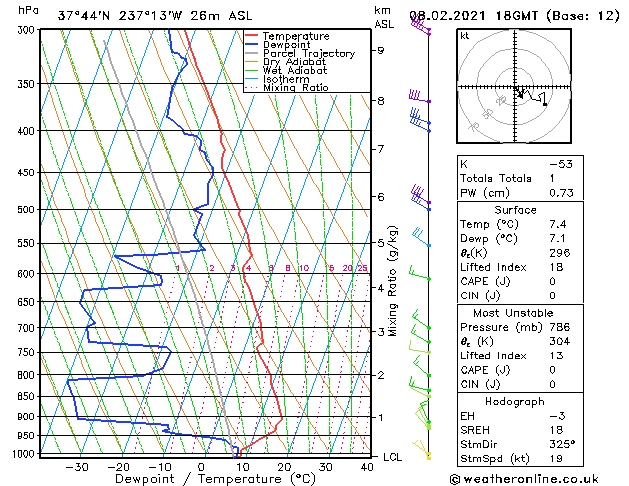629x486 pixels.
Task: Click the hPa axis unit label
Action: pos(28,10)
